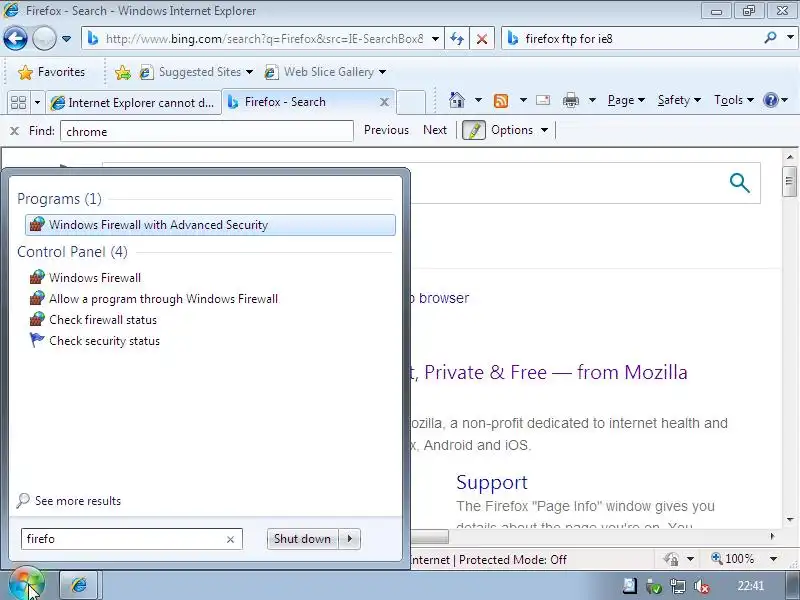Click the Refresh page icon
The width and height of the screenshot is (800, 600).
457,39
